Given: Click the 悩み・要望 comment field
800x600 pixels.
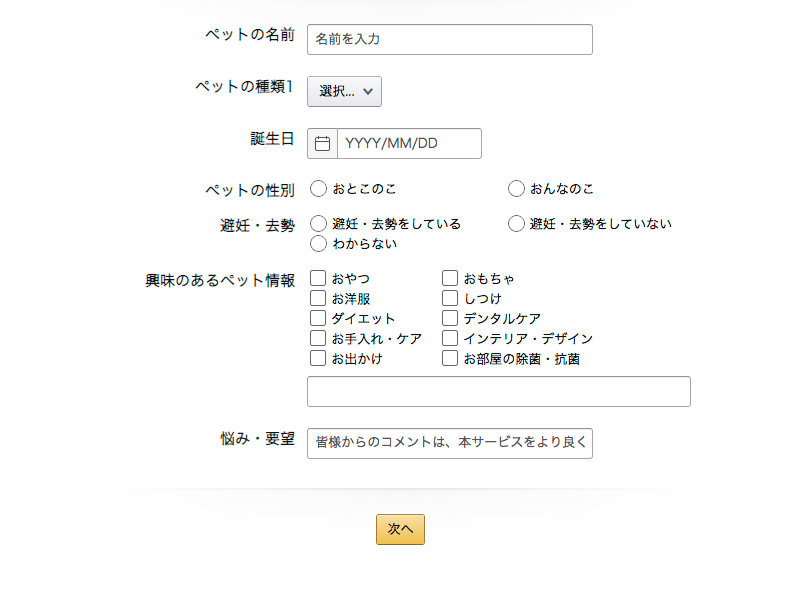Looking at the screenshot, I should (x=449, y=443).
